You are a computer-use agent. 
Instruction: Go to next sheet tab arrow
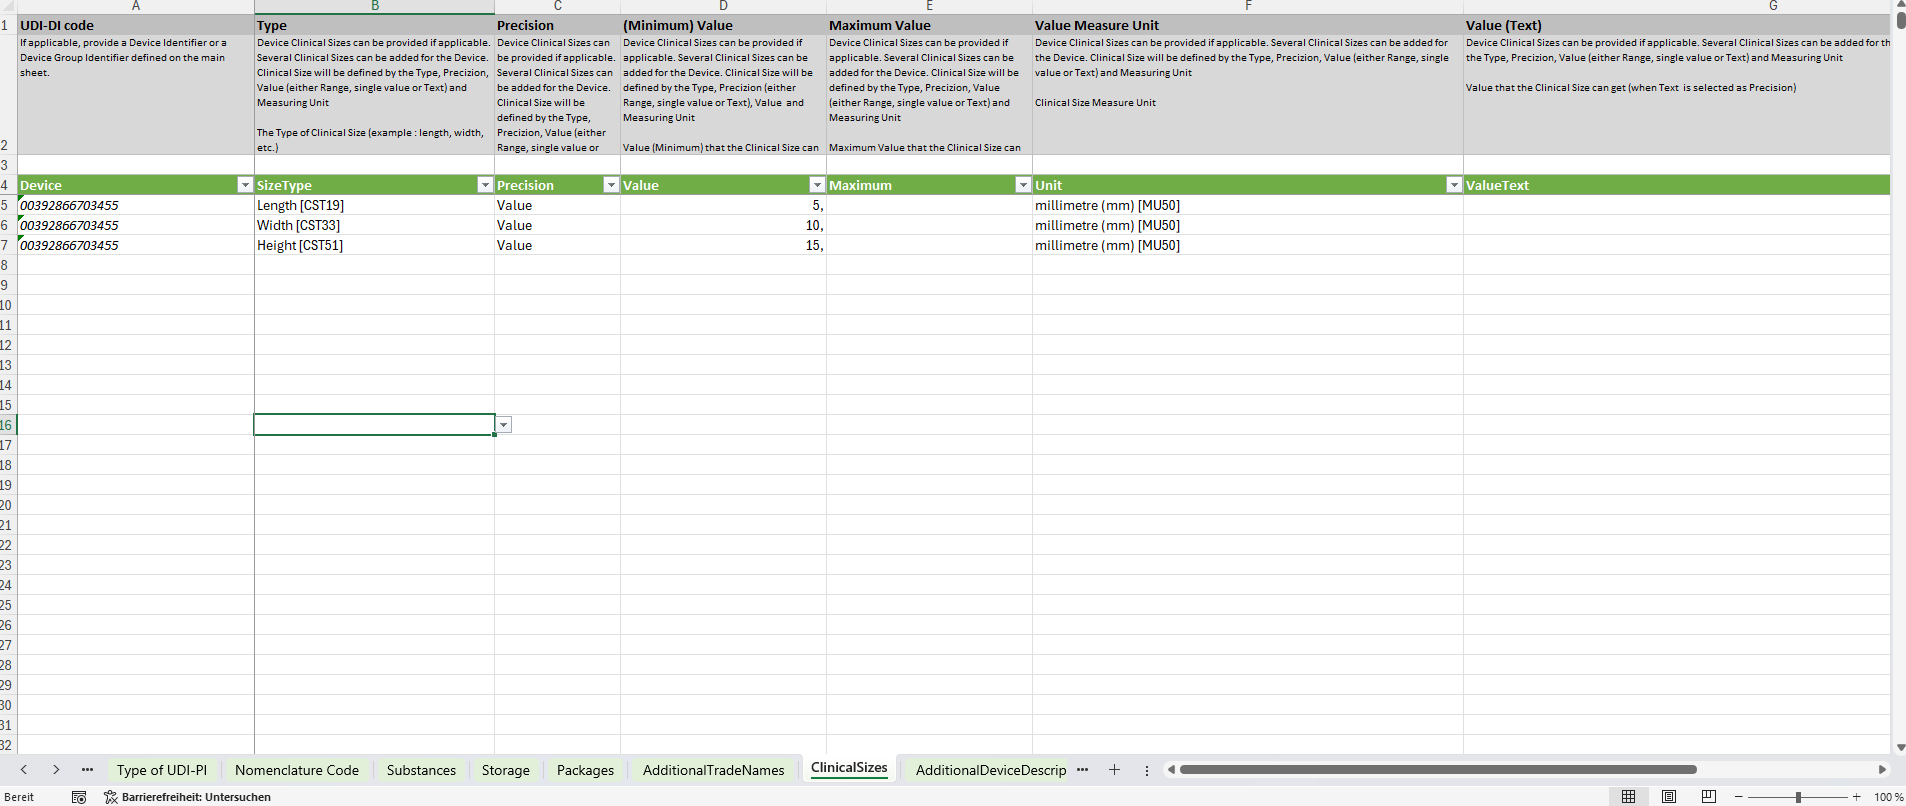coord(56,770)
